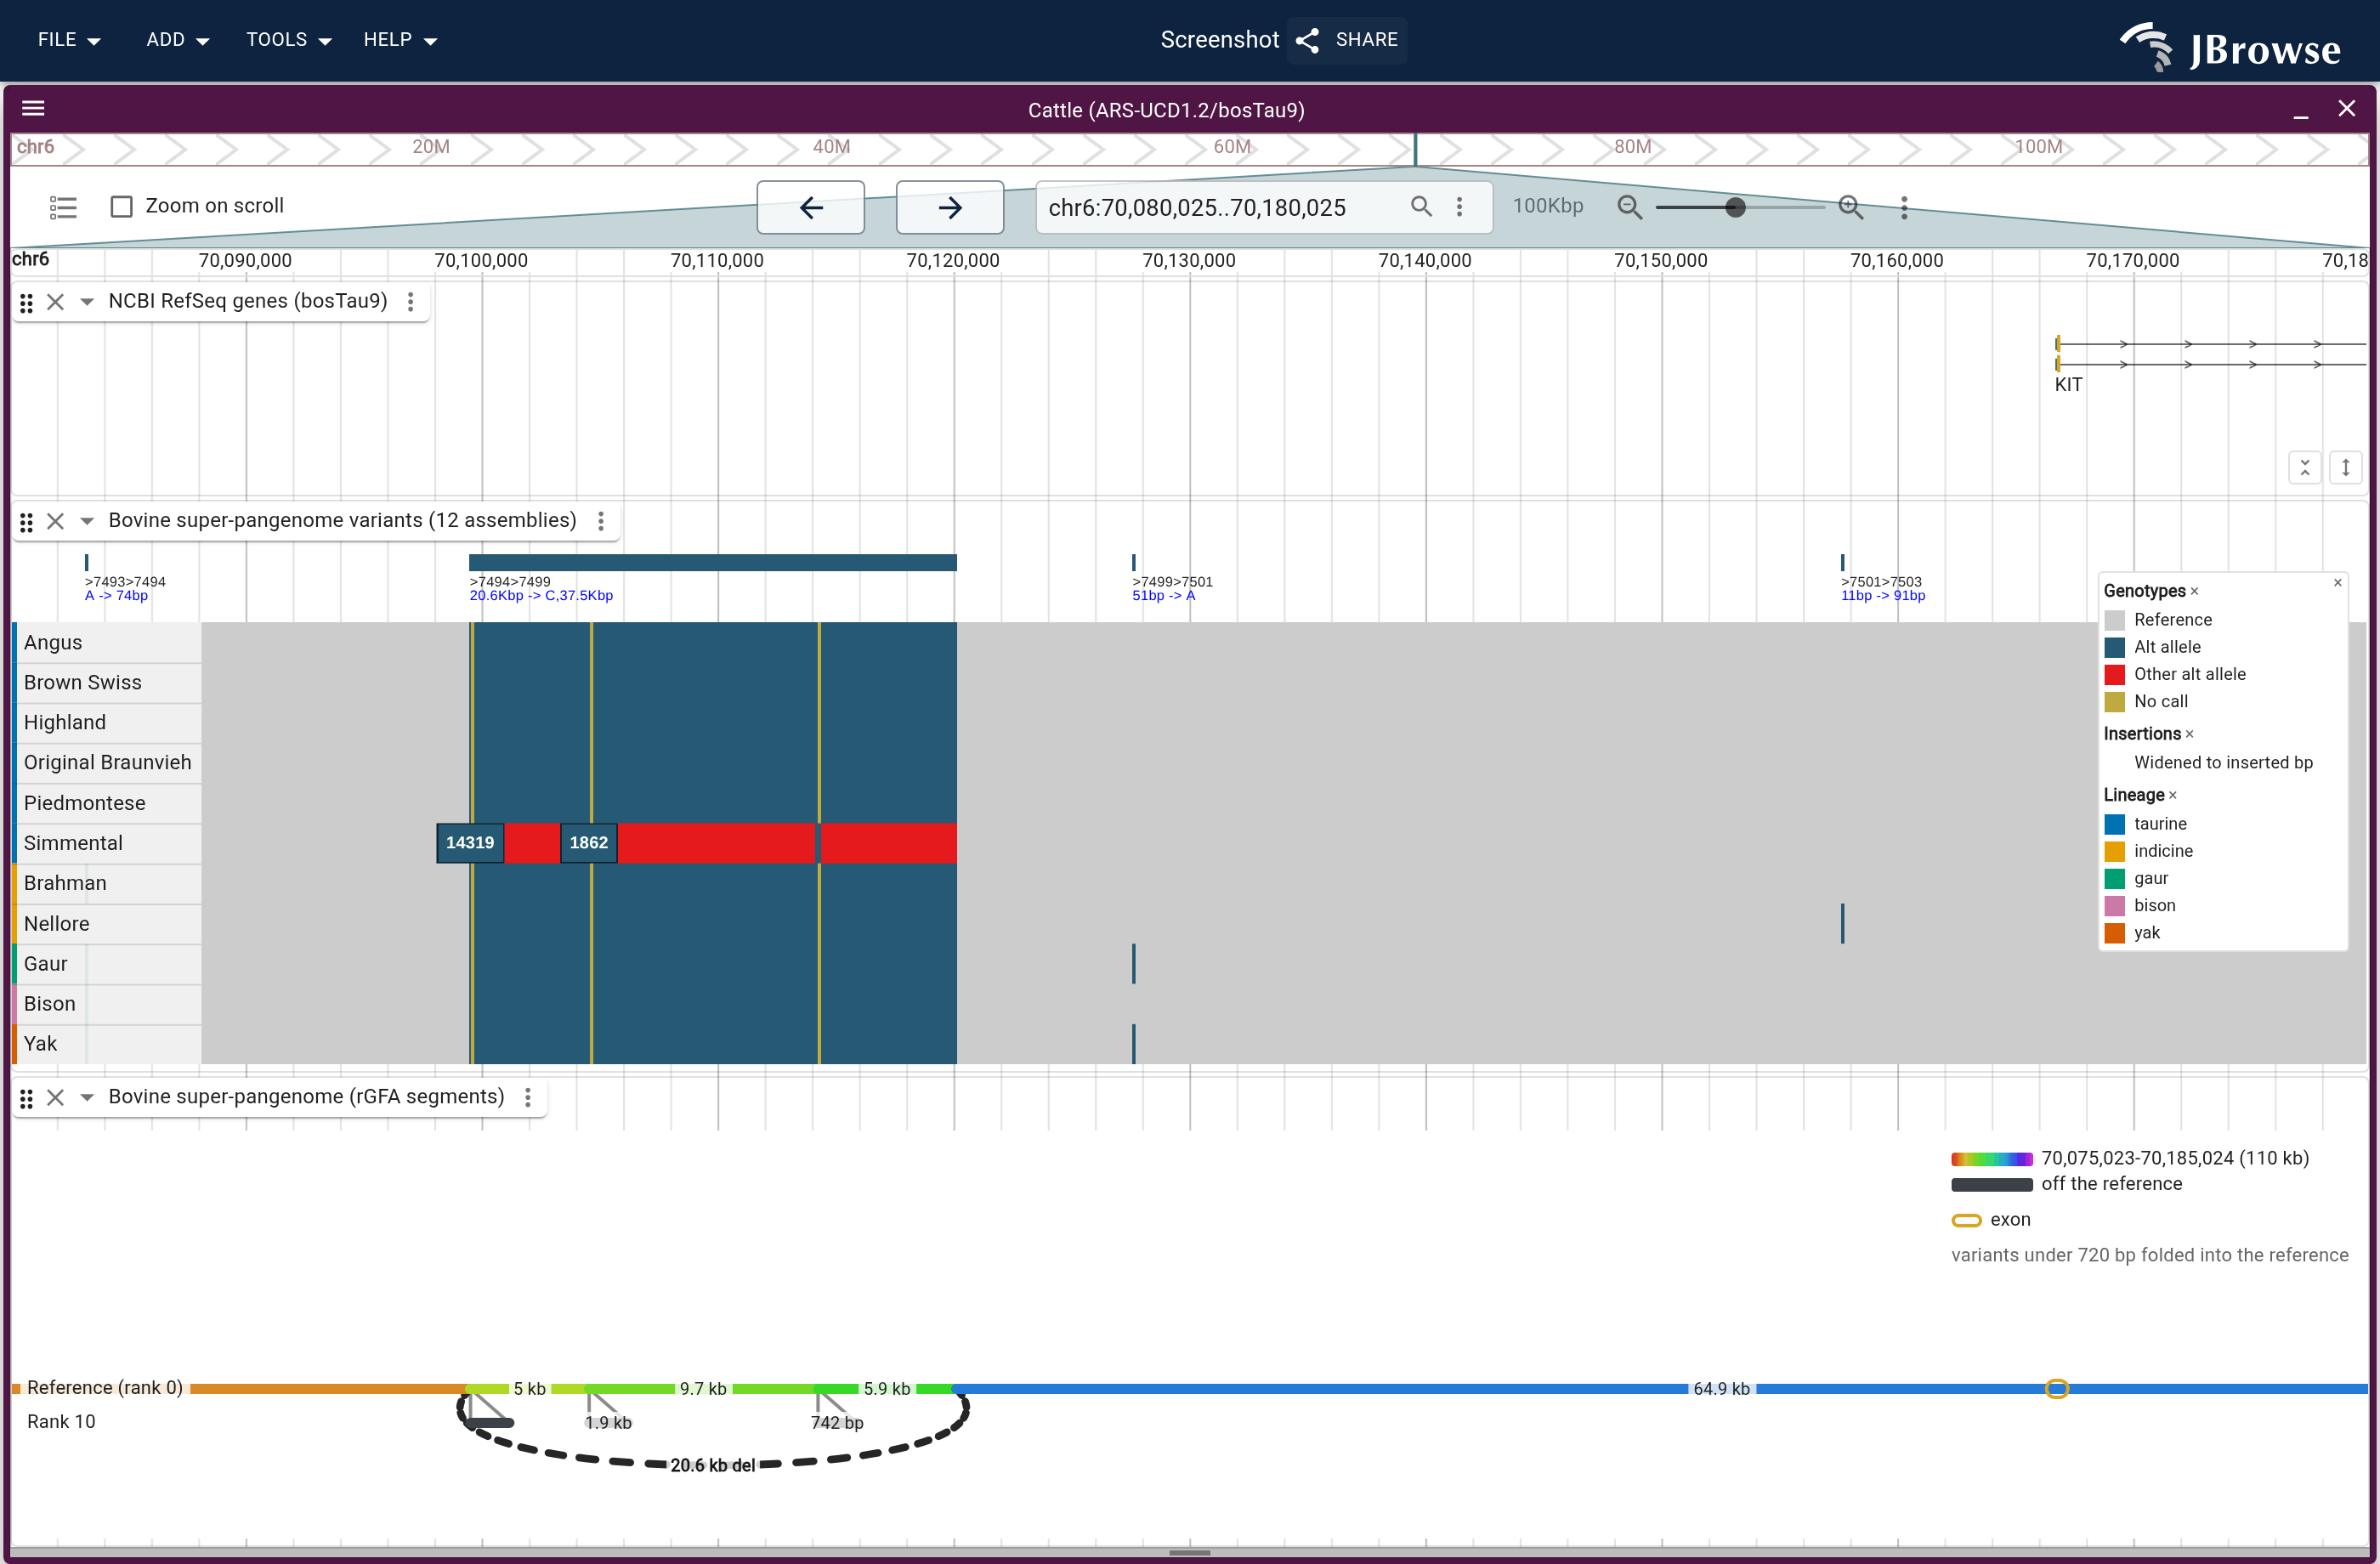
Task: Click the Other alt allele red swatch
Action: coord(2114,675)
